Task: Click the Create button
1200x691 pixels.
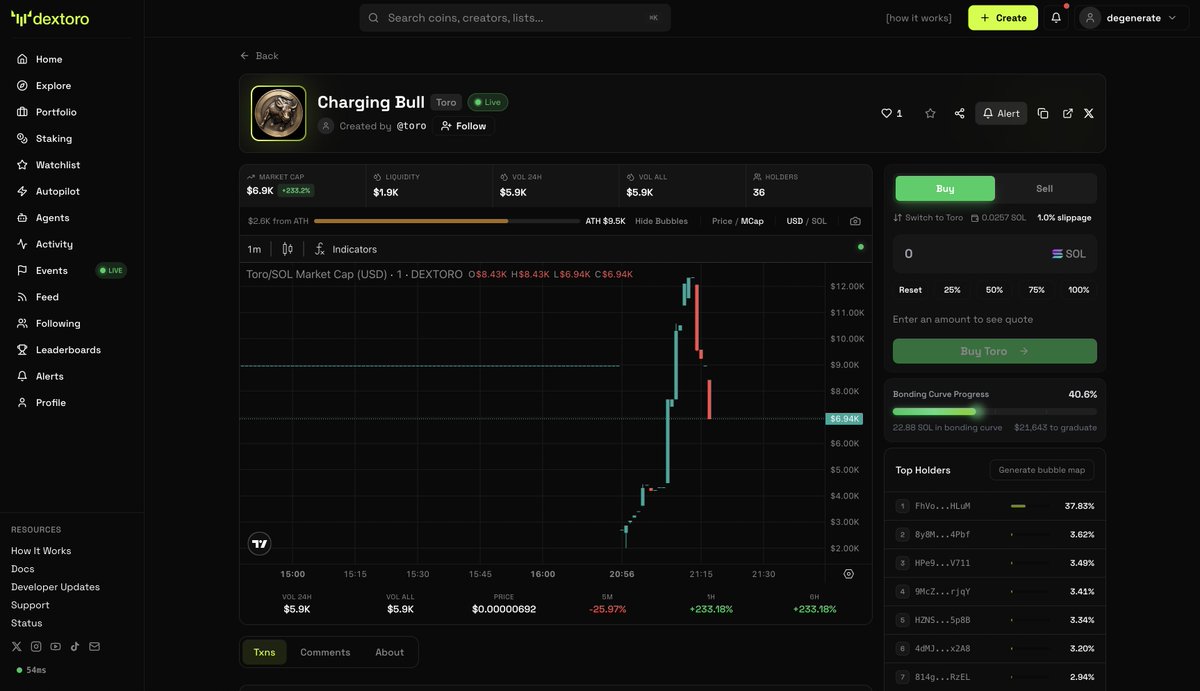Action: pos(1003,18)
